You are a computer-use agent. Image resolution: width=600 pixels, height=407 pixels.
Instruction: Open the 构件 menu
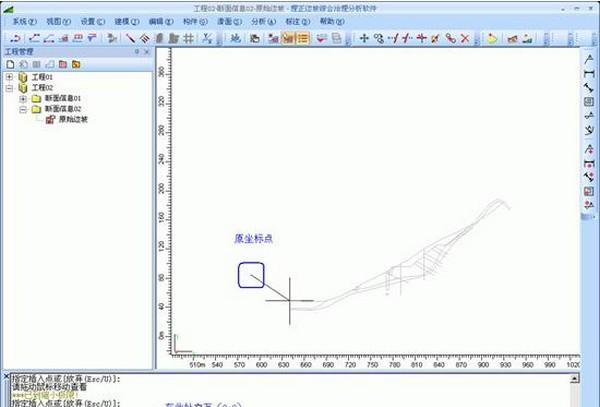click(x=195, y=21)
